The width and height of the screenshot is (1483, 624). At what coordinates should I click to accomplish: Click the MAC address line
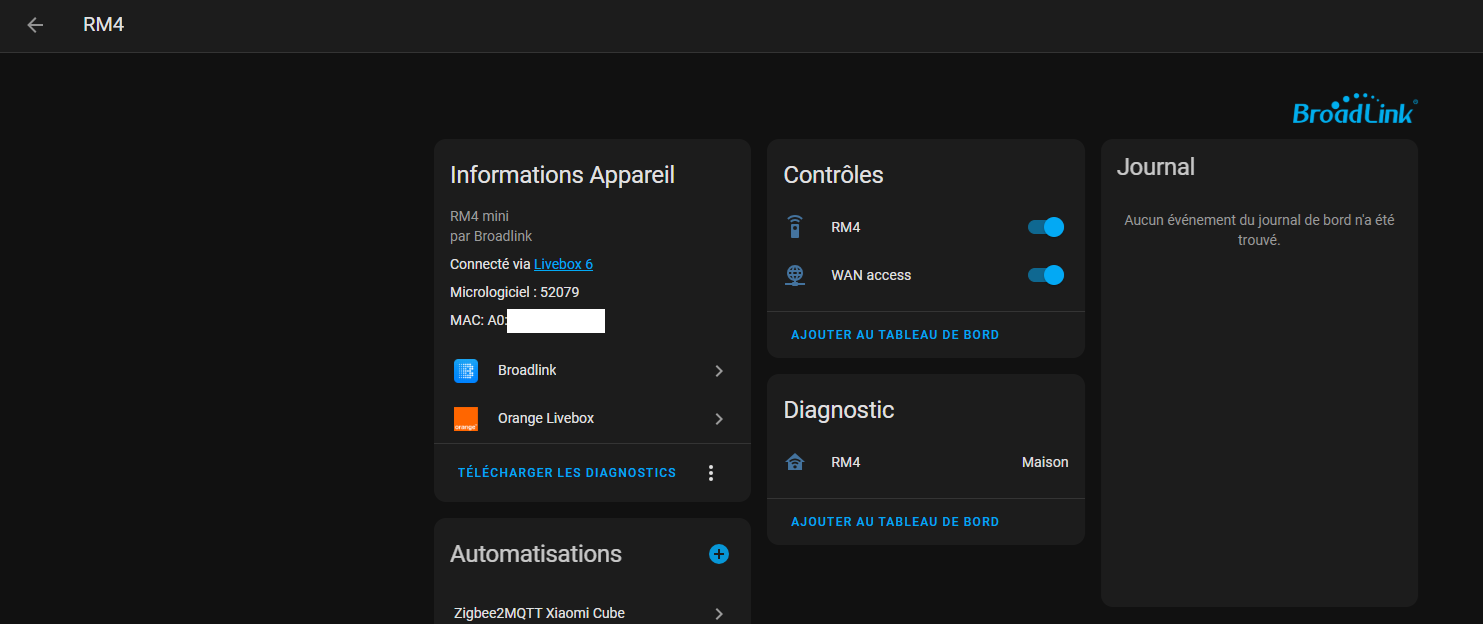point(527,320)
